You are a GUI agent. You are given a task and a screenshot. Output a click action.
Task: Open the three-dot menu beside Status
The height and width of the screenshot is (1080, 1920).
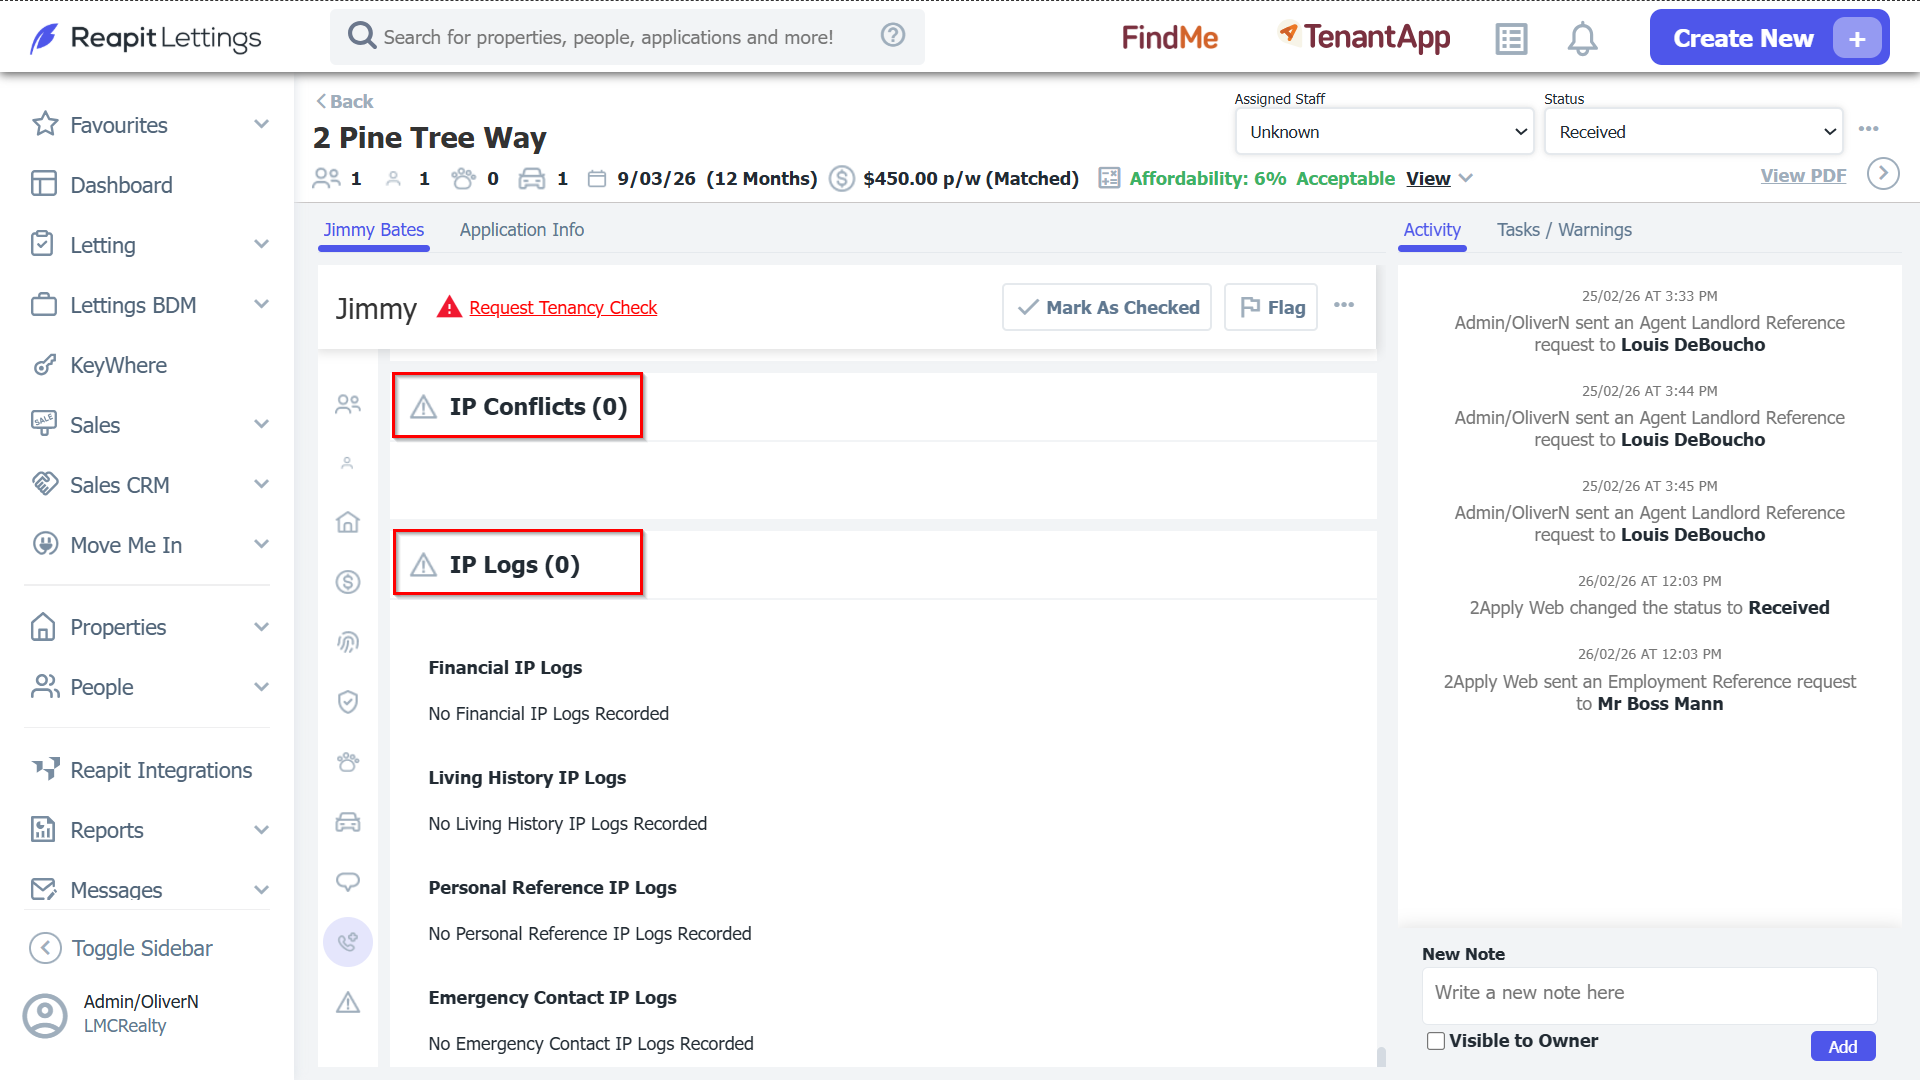pyautogui.click(x=1869, y=129)
